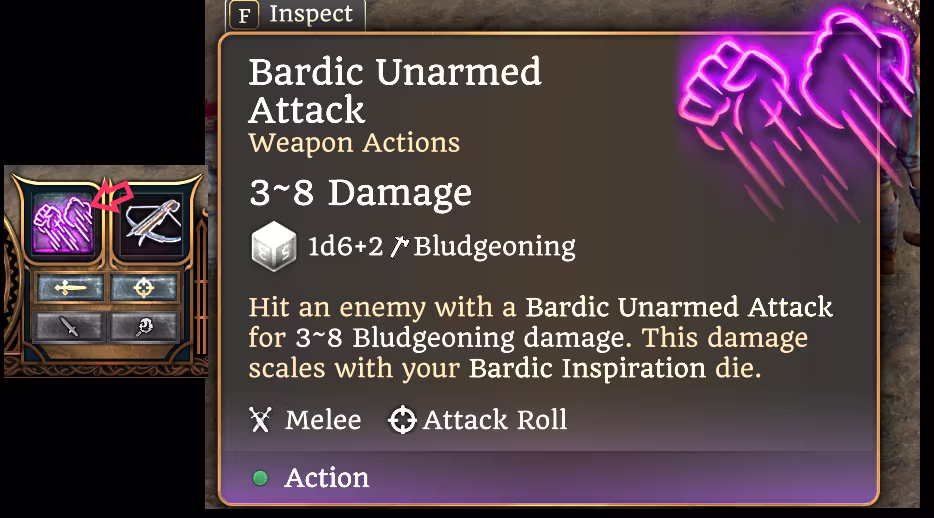Click the green Action point dot
The height and width of the screenshot is (518, 934).
(x=260, y=478)
